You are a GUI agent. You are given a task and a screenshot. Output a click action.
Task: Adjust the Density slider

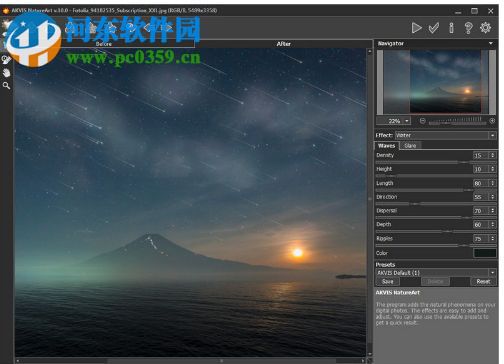(x=436, y=162)
